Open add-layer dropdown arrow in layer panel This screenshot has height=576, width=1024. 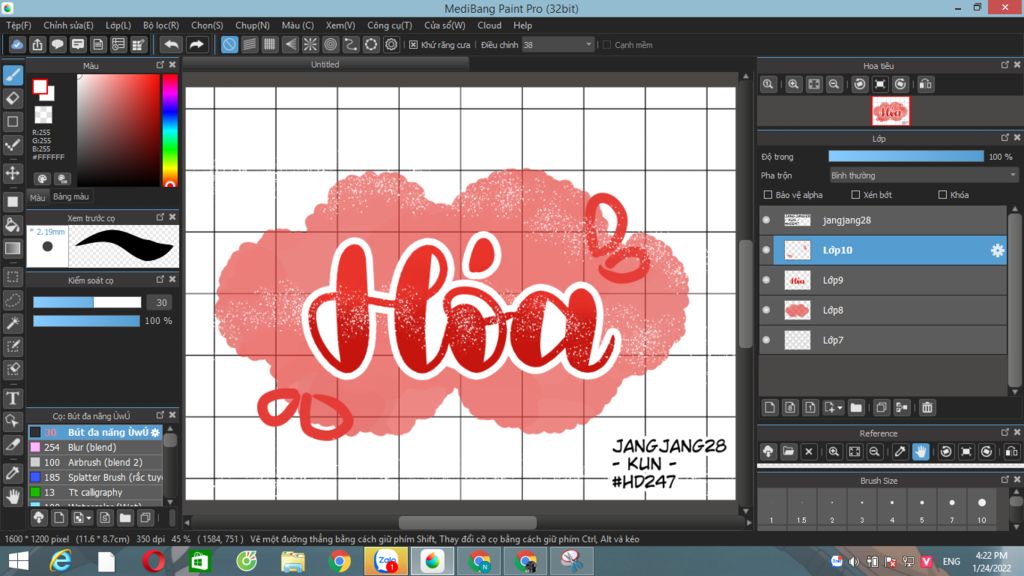[x=840, y=408]
